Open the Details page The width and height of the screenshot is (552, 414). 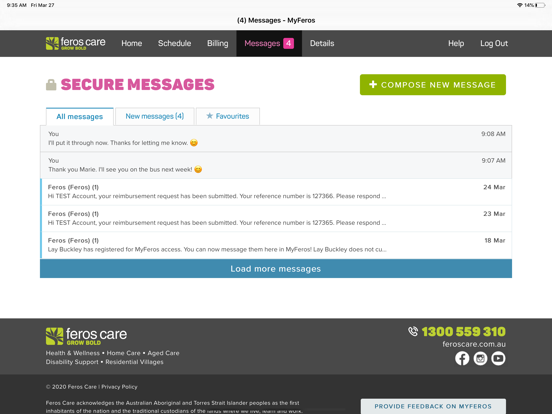322,43
